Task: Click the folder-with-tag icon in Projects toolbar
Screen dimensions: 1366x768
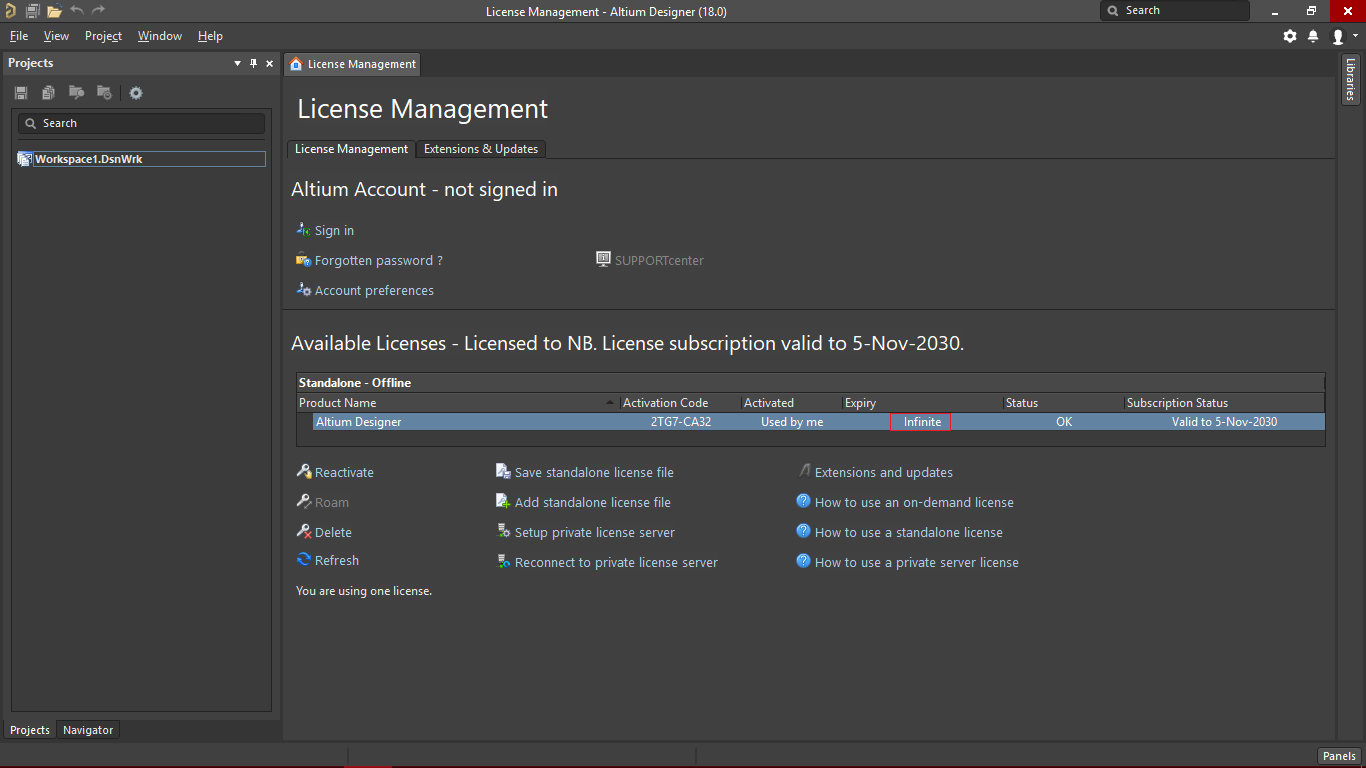Action: (x=76, y=93)
